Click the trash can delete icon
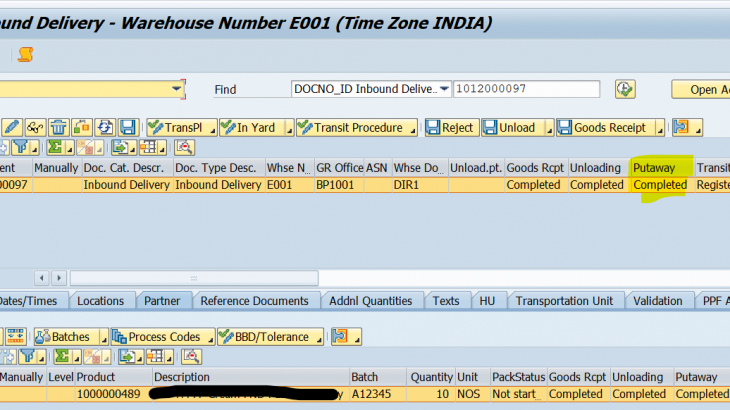The image size is (730, 410). pos(58,127)
